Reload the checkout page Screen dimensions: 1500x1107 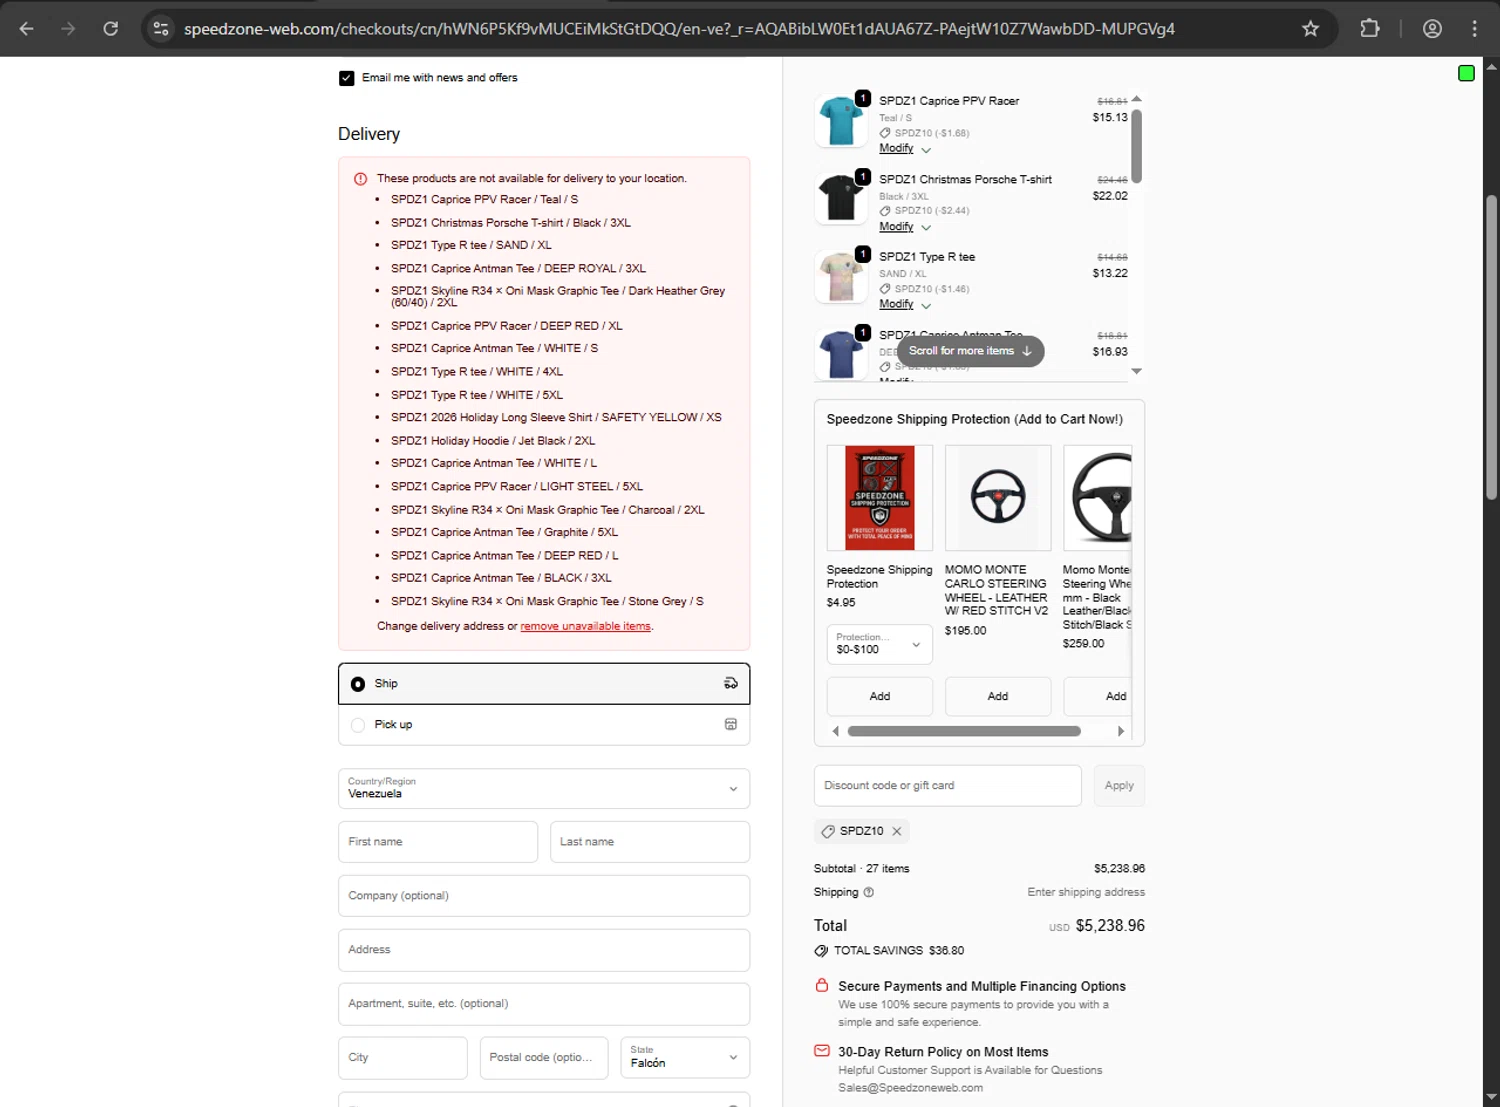tap(111, 29)
